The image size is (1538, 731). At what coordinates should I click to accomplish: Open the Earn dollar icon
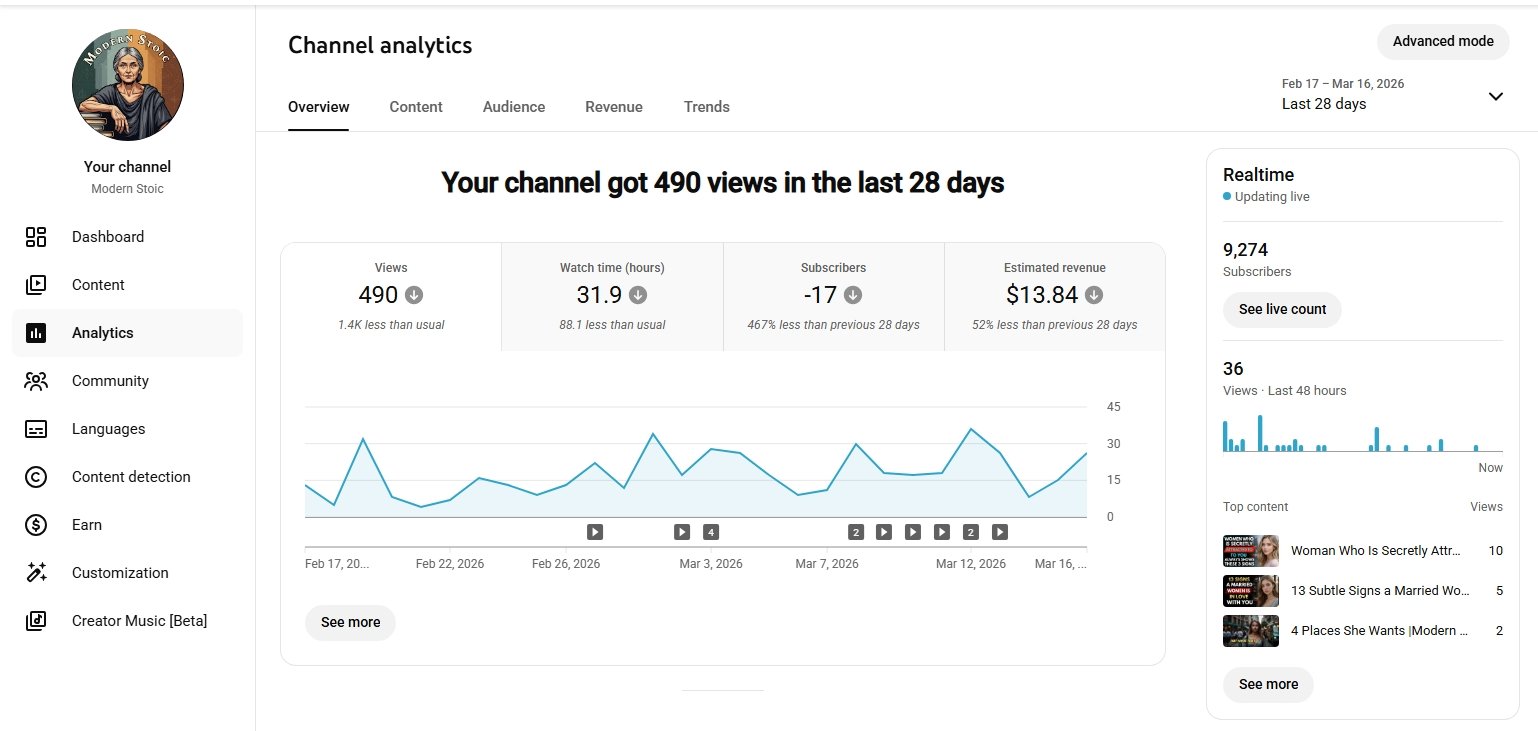(x=36, y=525)
